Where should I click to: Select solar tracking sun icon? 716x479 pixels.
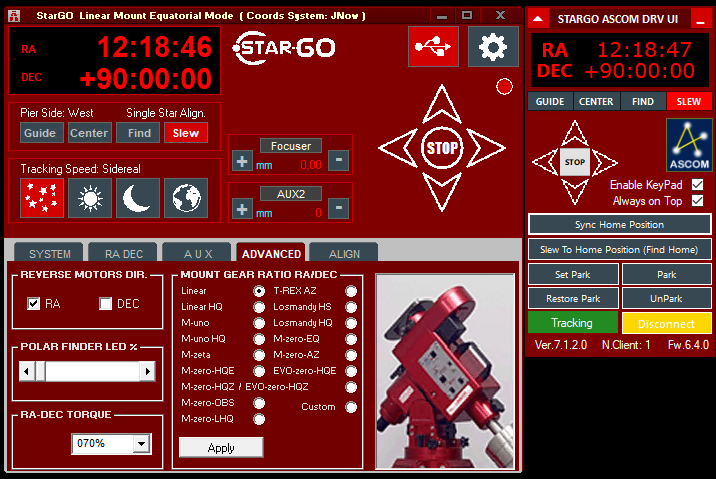point(90,198)
